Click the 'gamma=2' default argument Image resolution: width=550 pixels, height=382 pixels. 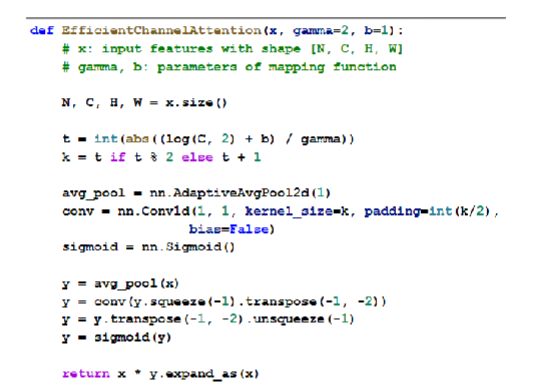pyautogui.click(x=321, y=31)
